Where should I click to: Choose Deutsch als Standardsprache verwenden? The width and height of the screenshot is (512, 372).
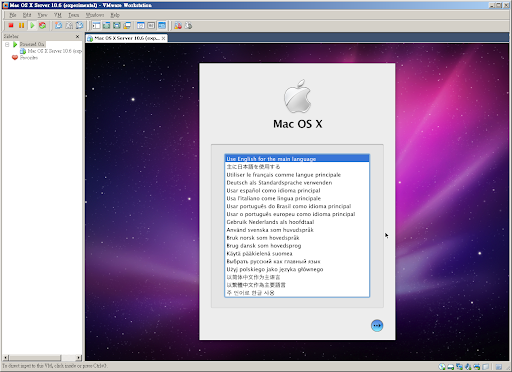click(279, 183)
